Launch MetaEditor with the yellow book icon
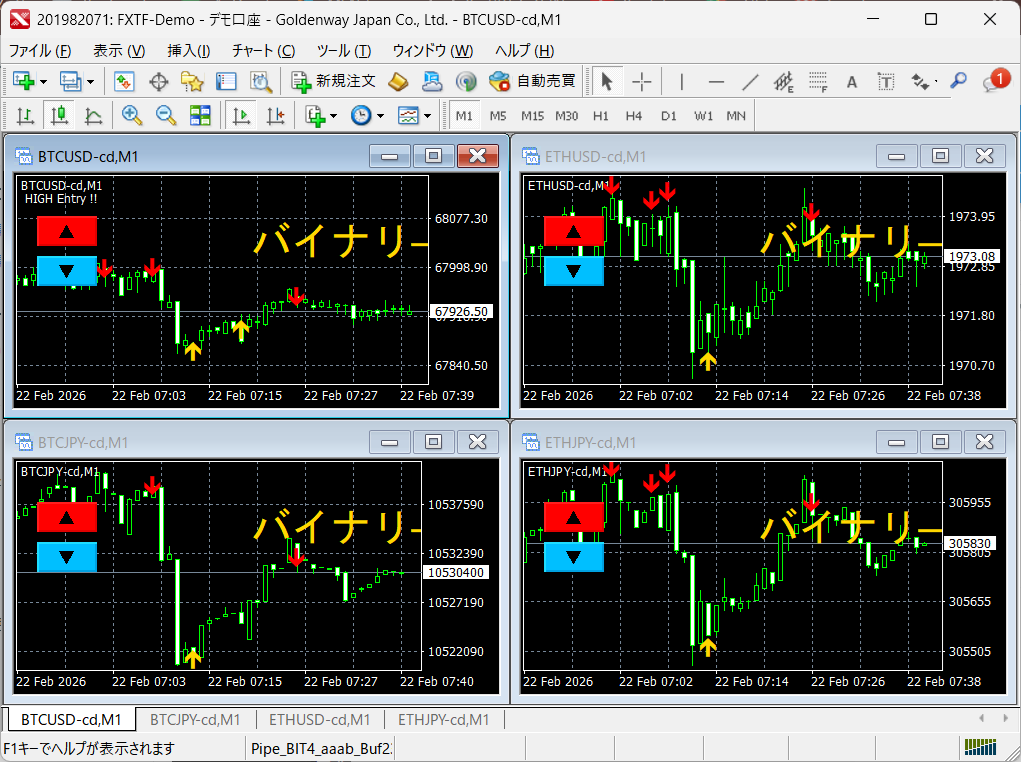 (398, 81)
